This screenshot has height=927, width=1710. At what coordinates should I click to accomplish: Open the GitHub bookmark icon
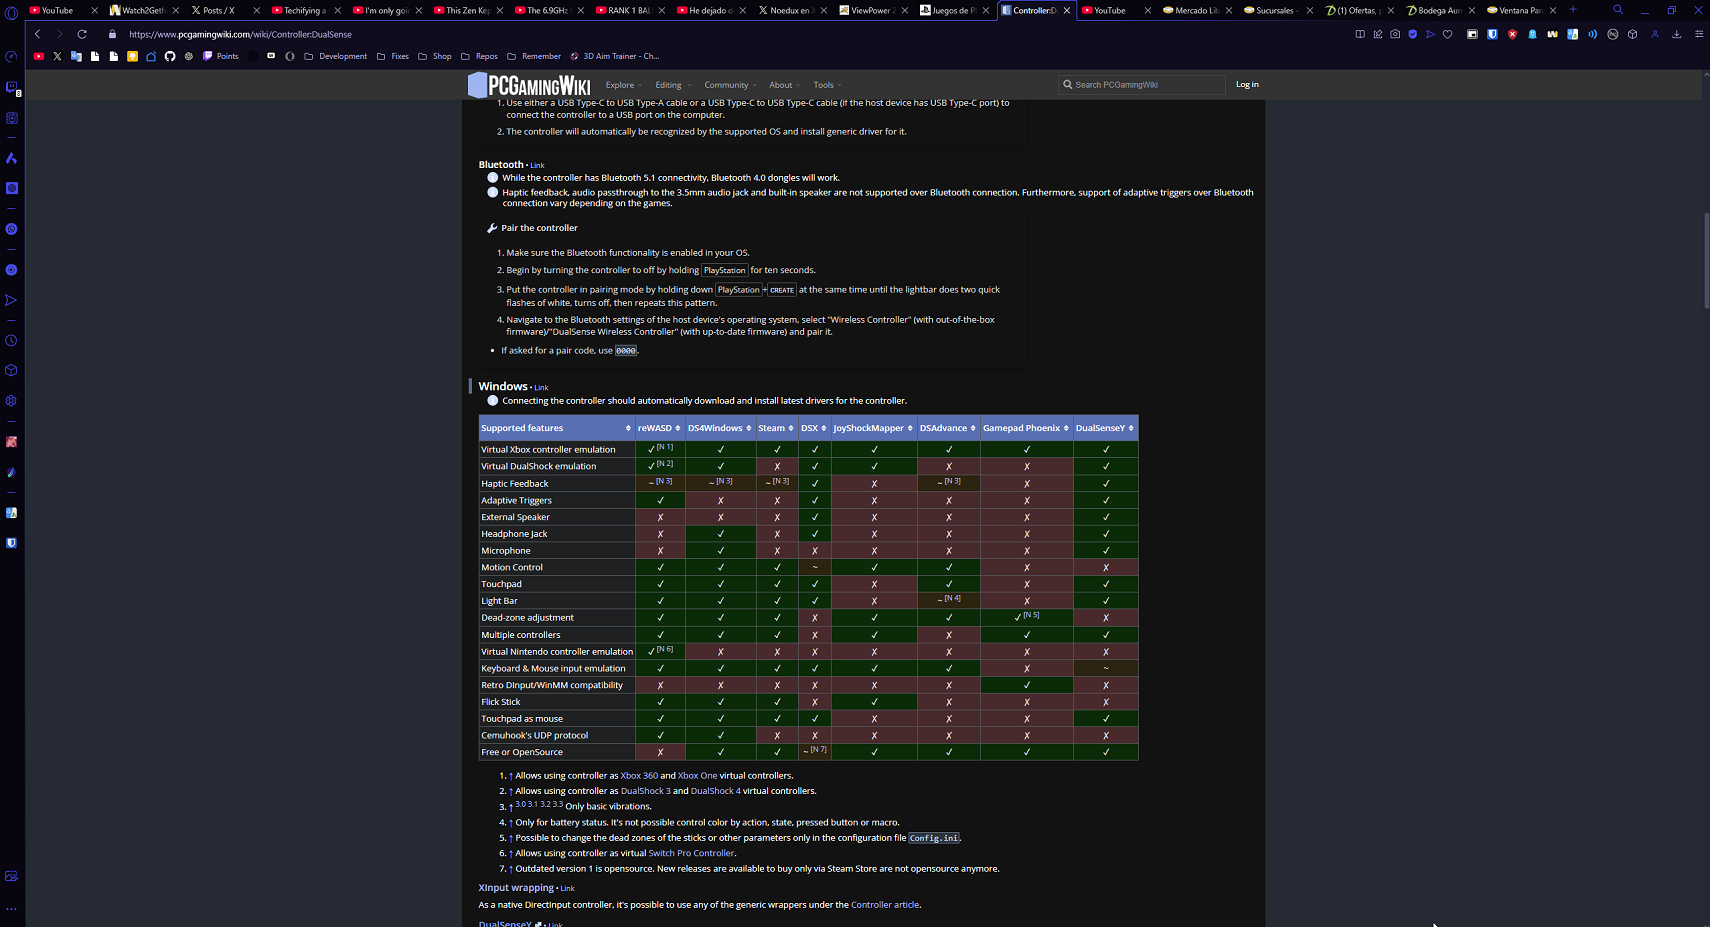tap(170, 56)
